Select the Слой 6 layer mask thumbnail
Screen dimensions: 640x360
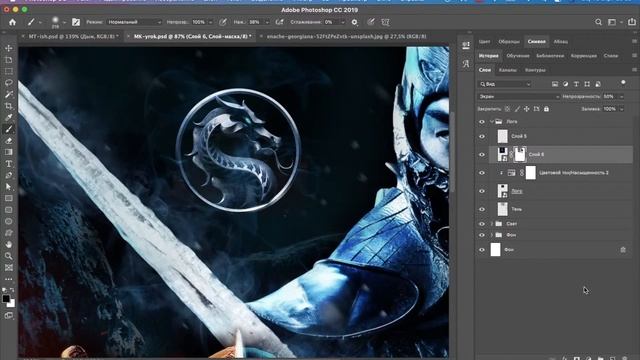pos(520,155)
